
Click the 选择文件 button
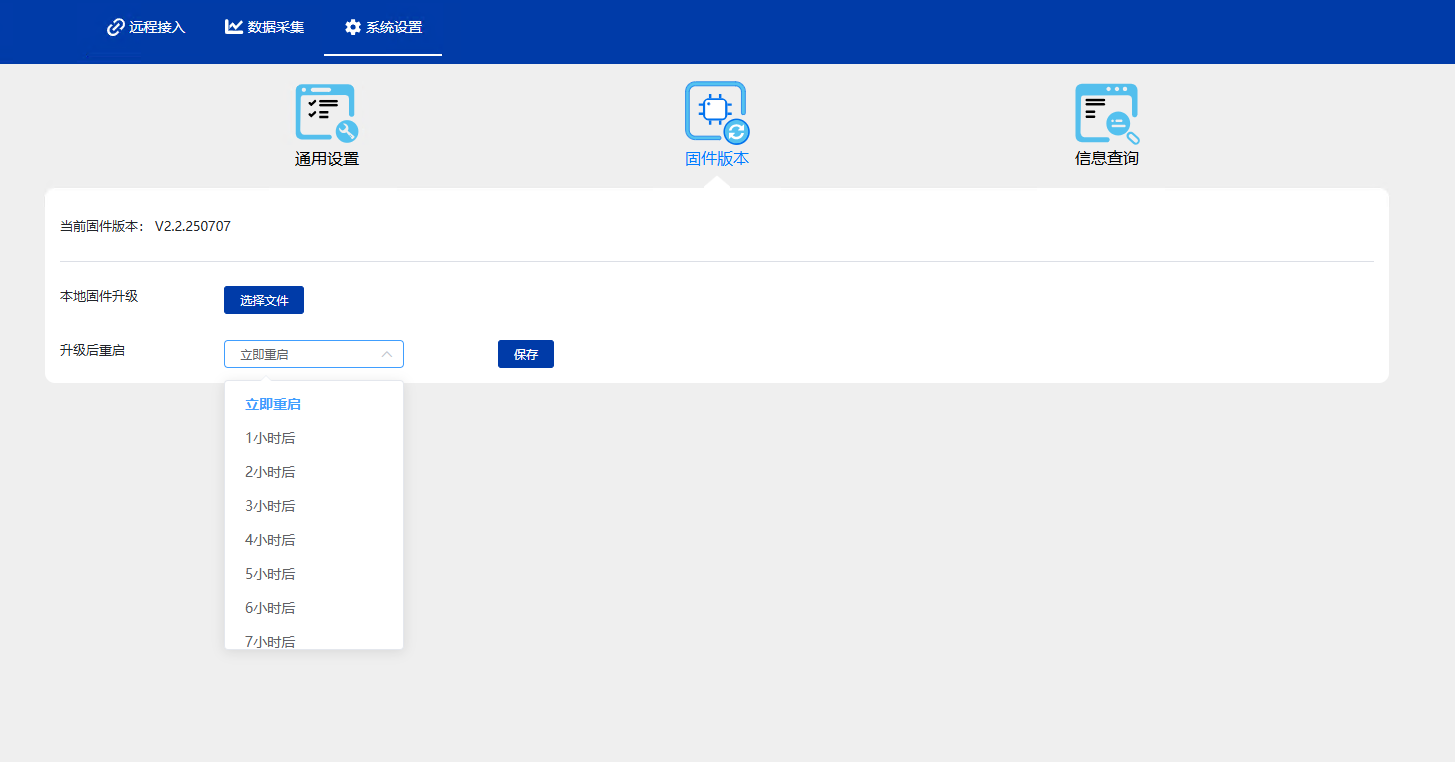click(264, 300)
